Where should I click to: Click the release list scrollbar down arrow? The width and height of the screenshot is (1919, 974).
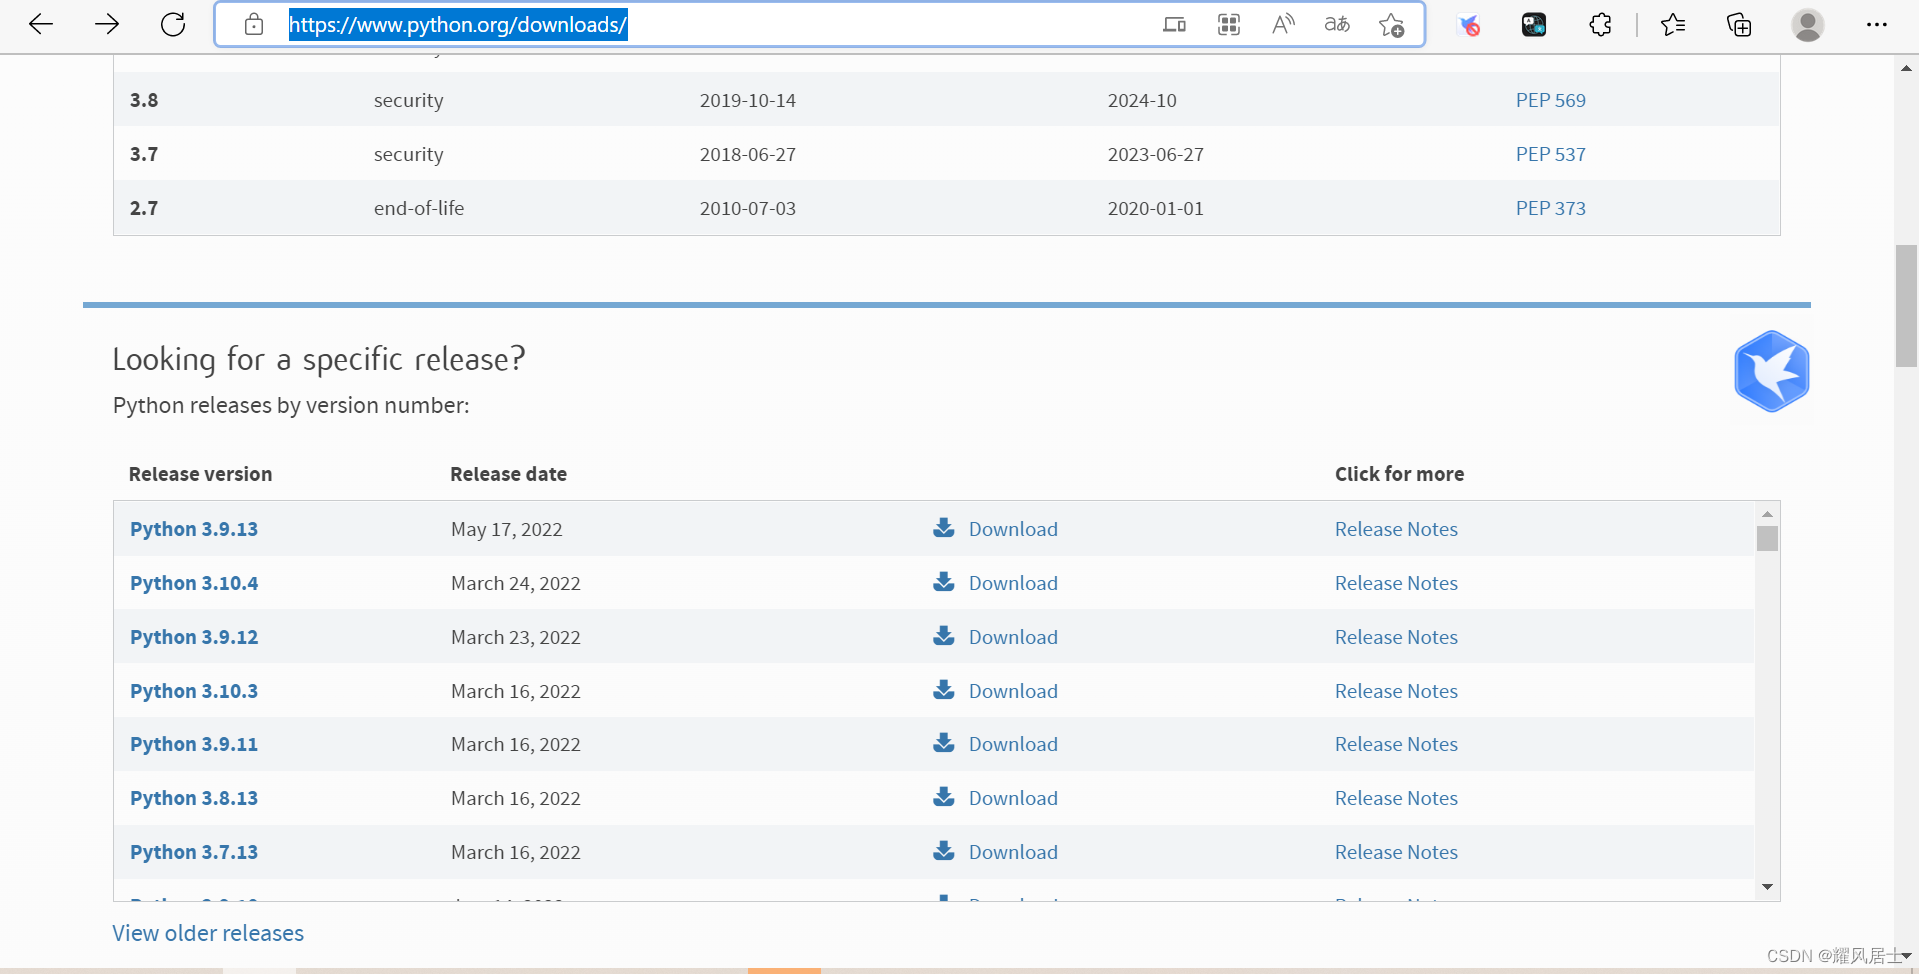[1767, 887]
